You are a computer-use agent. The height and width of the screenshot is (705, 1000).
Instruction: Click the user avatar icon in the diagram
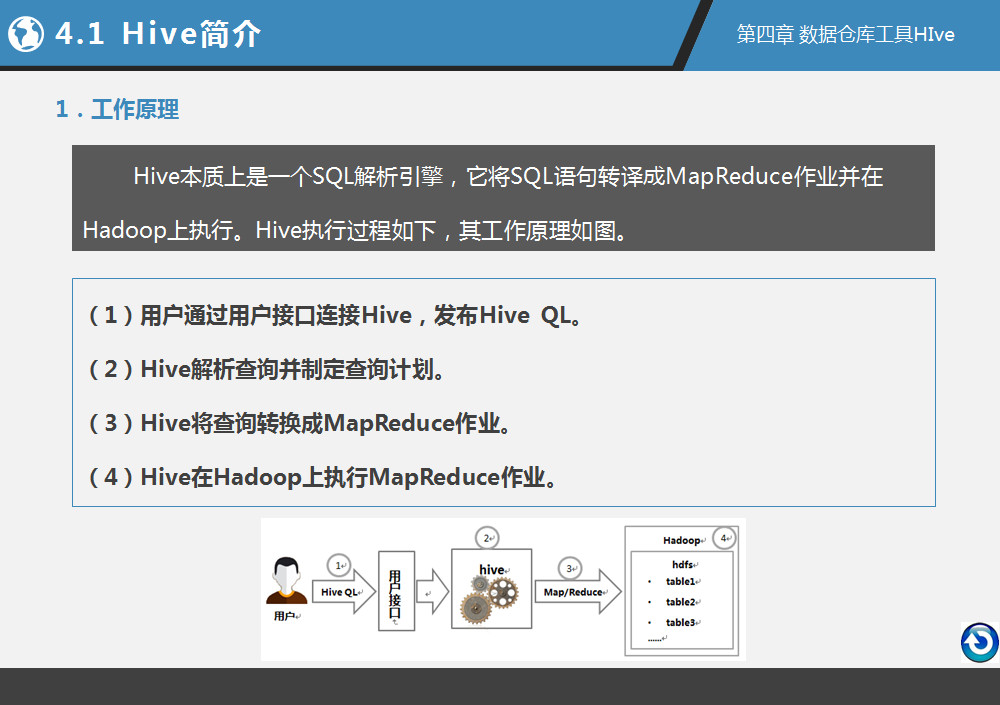[x=286, y=584]
